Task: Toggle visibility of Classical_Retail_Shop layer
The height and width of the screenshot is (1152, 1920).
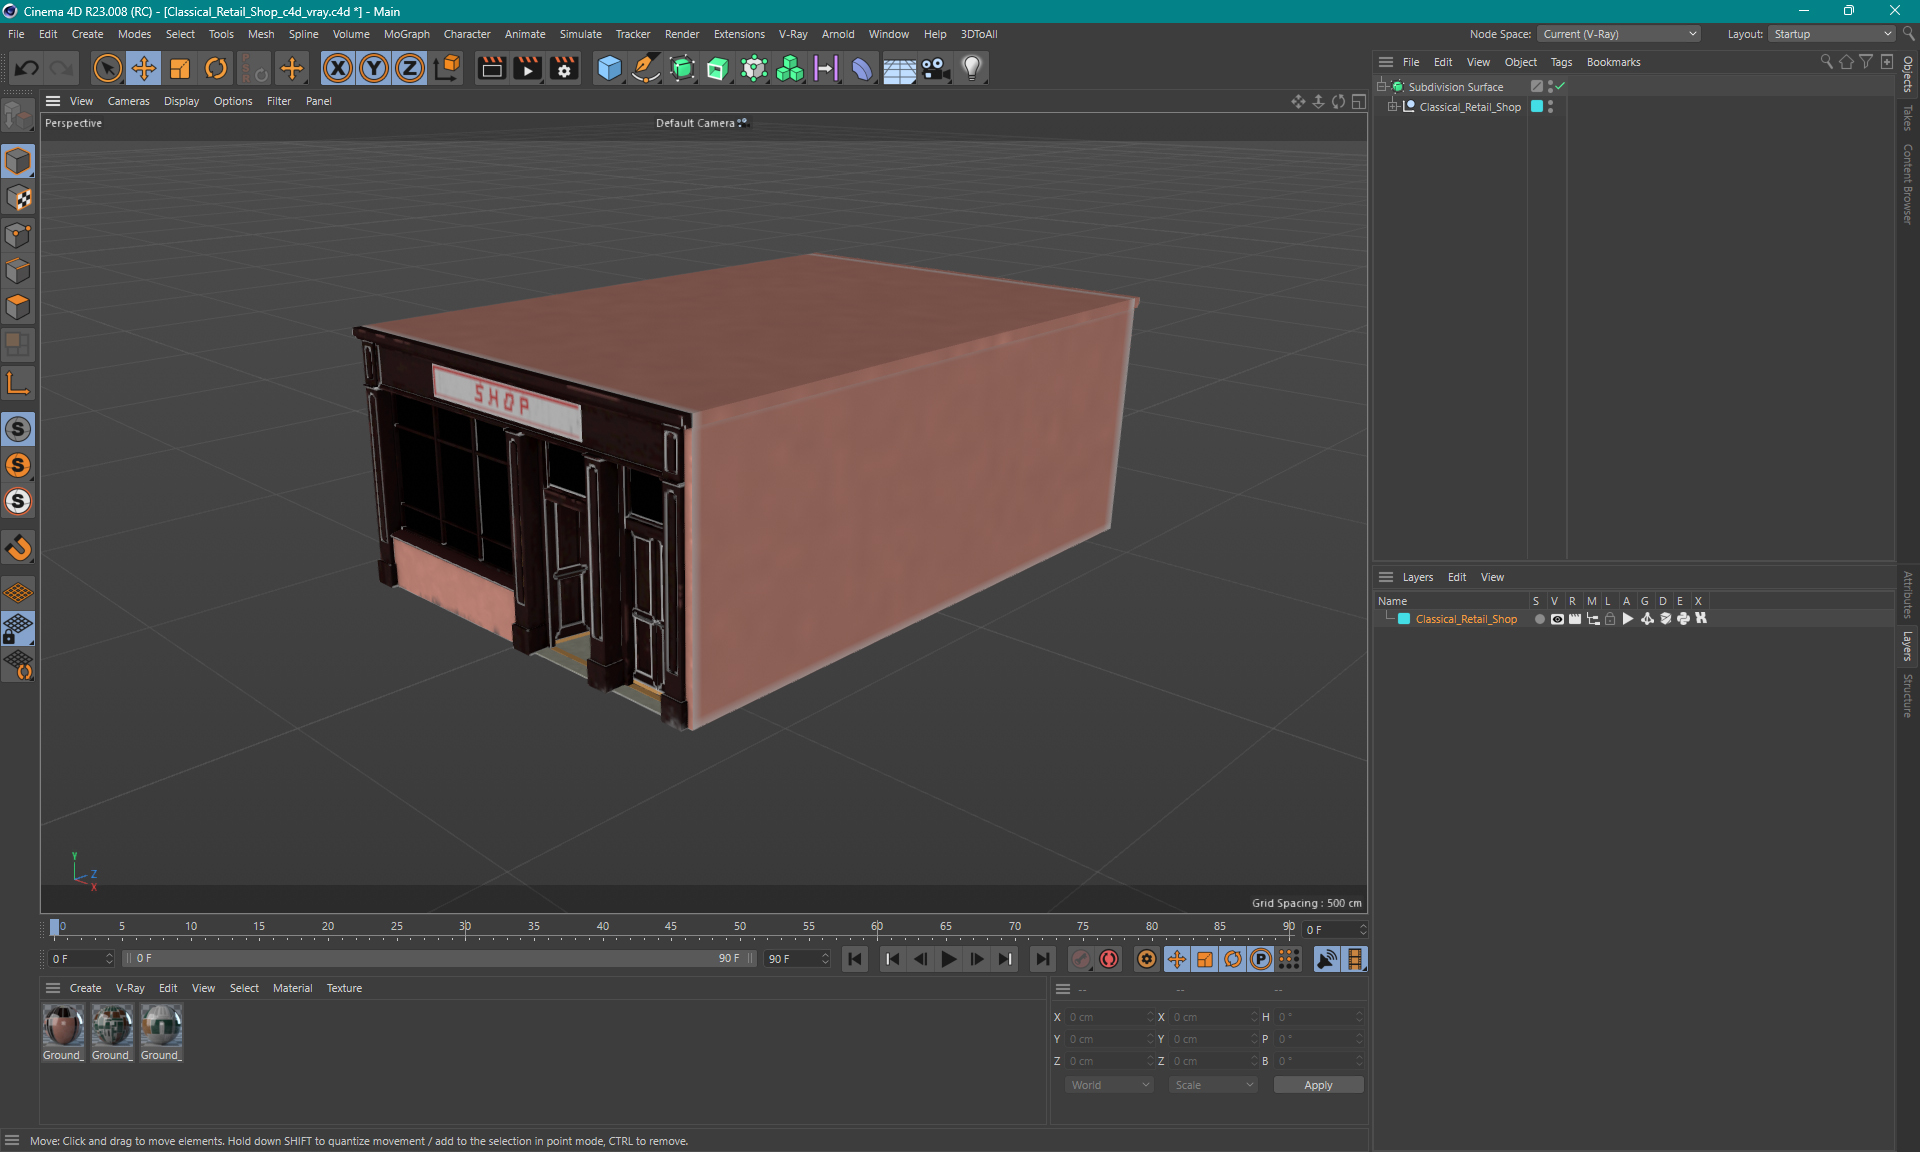Action: pos(1557,619)
